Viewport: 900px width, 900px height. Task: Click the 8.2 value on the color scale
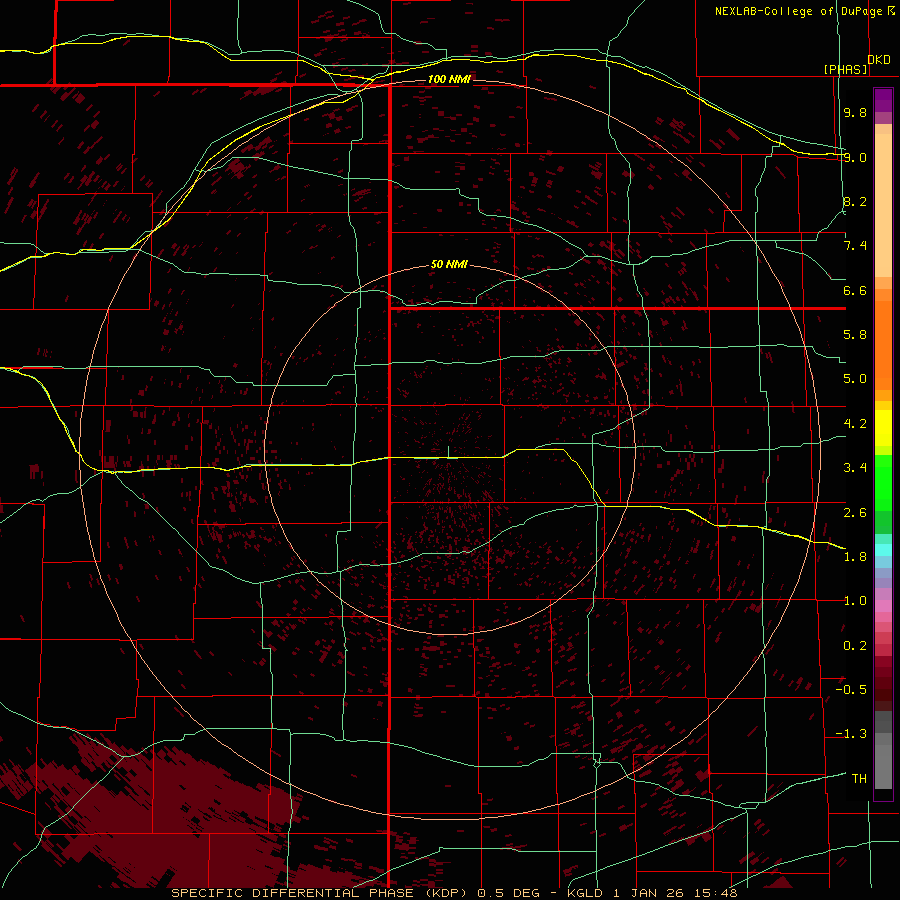tap(855, 201)
